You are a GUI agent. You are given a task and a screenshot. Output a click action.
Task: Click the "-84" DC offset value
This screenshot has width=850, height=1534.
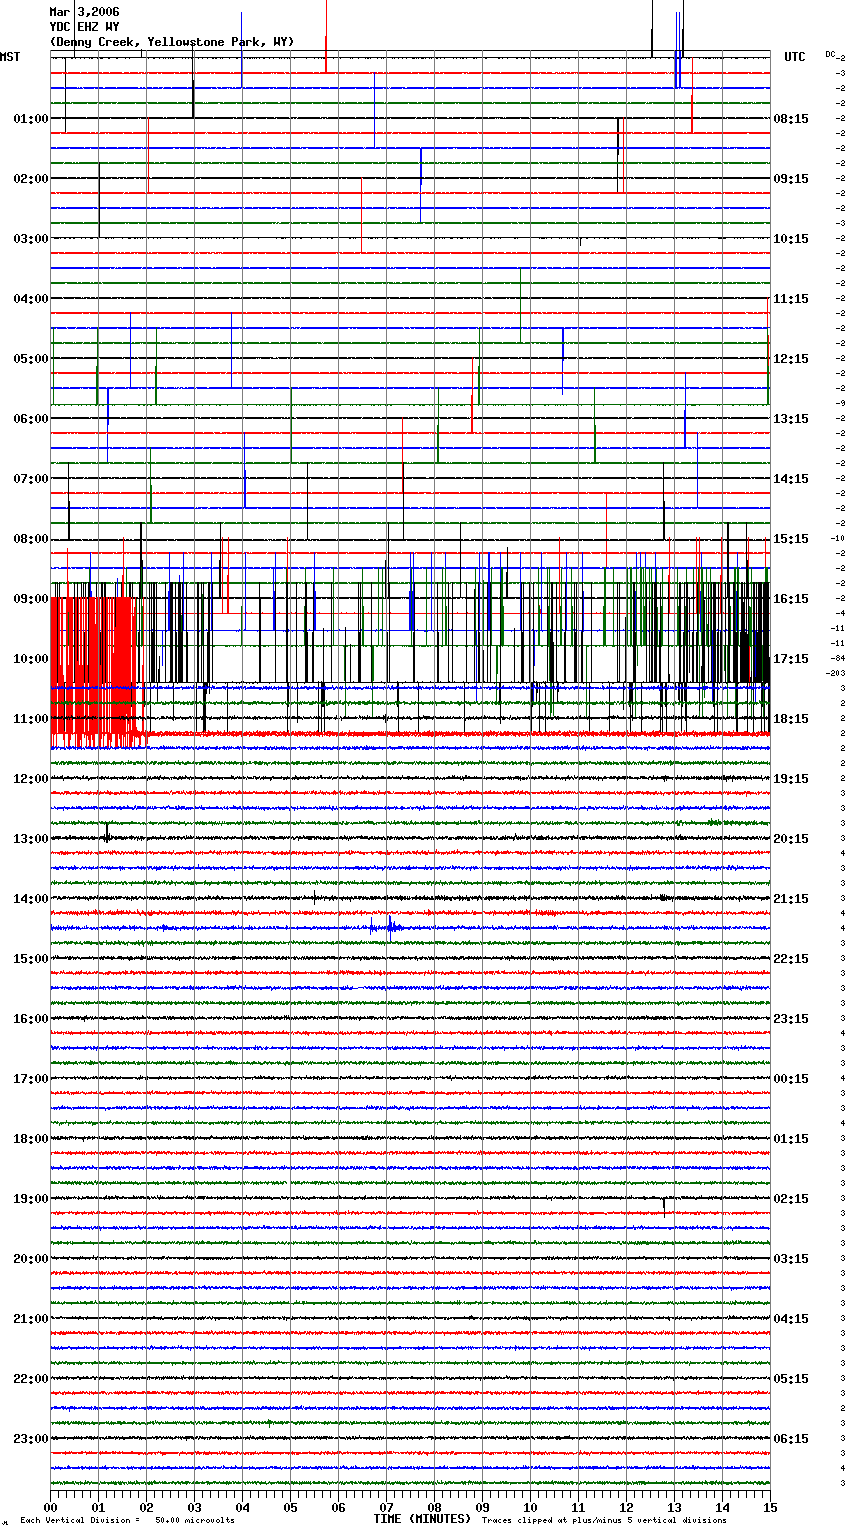(x=838, y=658)
